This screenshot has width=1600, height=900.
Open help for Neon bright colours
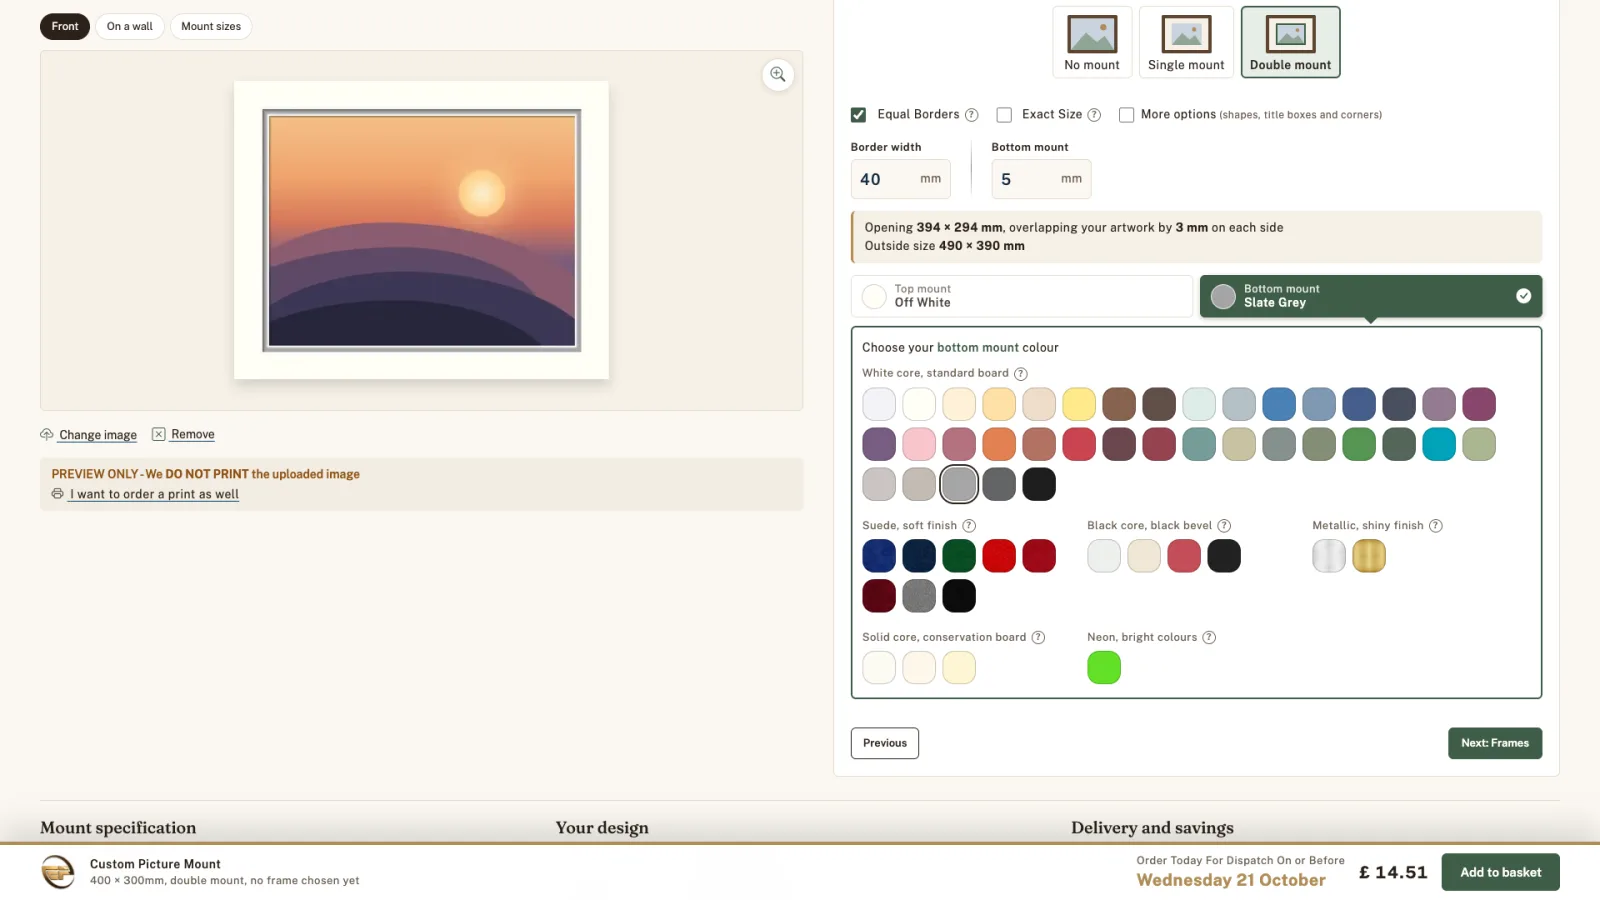(1209, 638)
